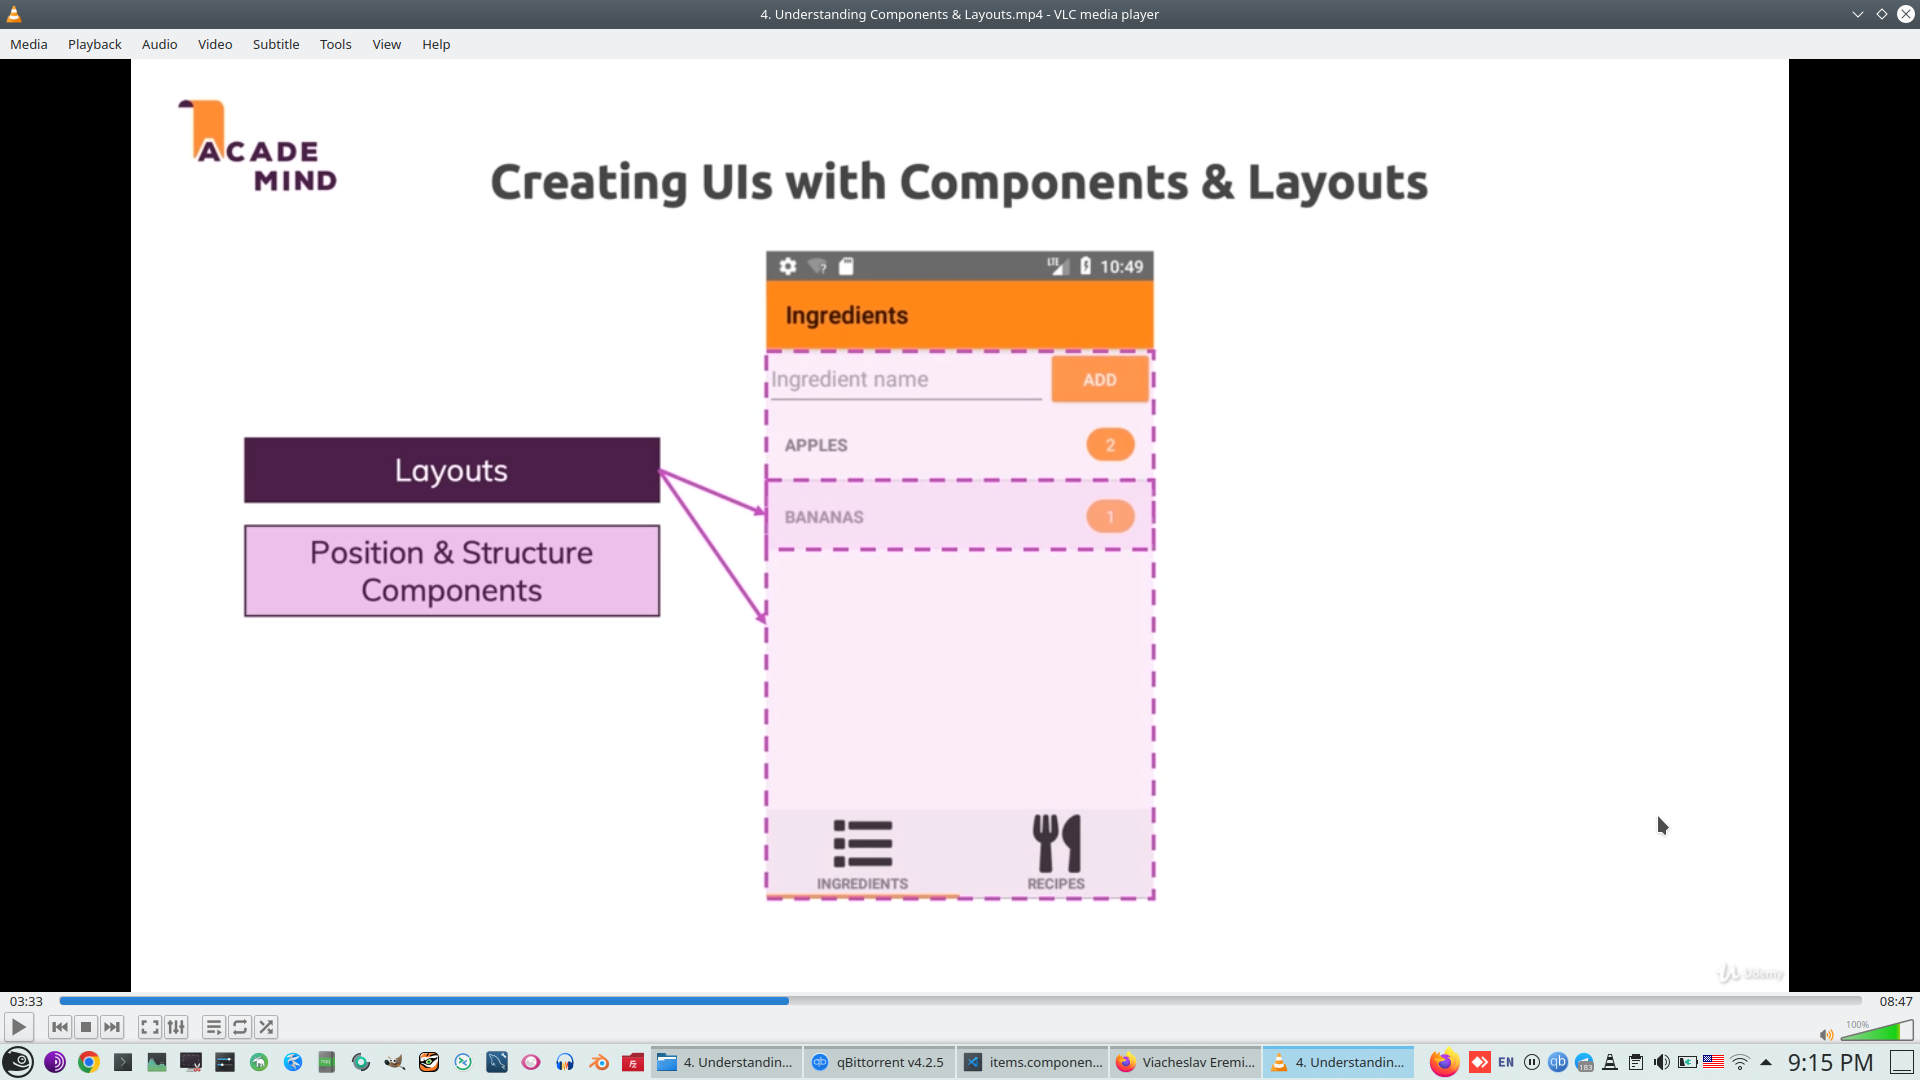Skip to previous media track
This screenshot has width=1920, height=1080.
tap(60, 1027)
